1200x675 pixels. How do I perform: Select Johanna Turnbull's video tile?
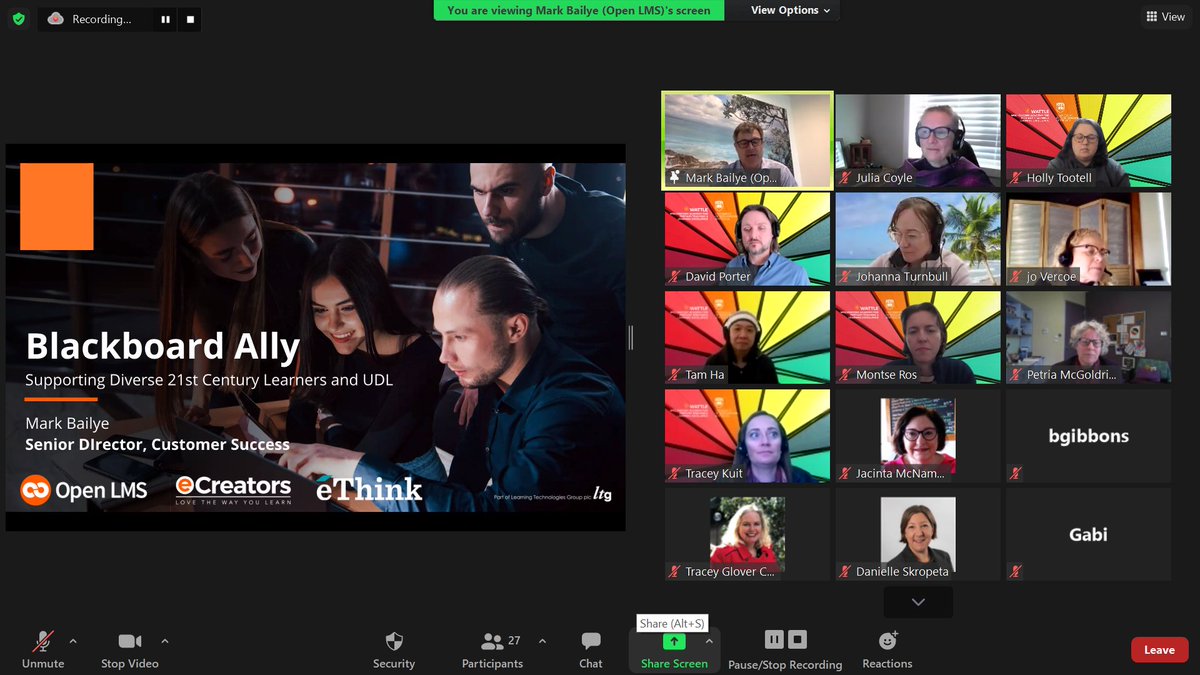[918, 238]
